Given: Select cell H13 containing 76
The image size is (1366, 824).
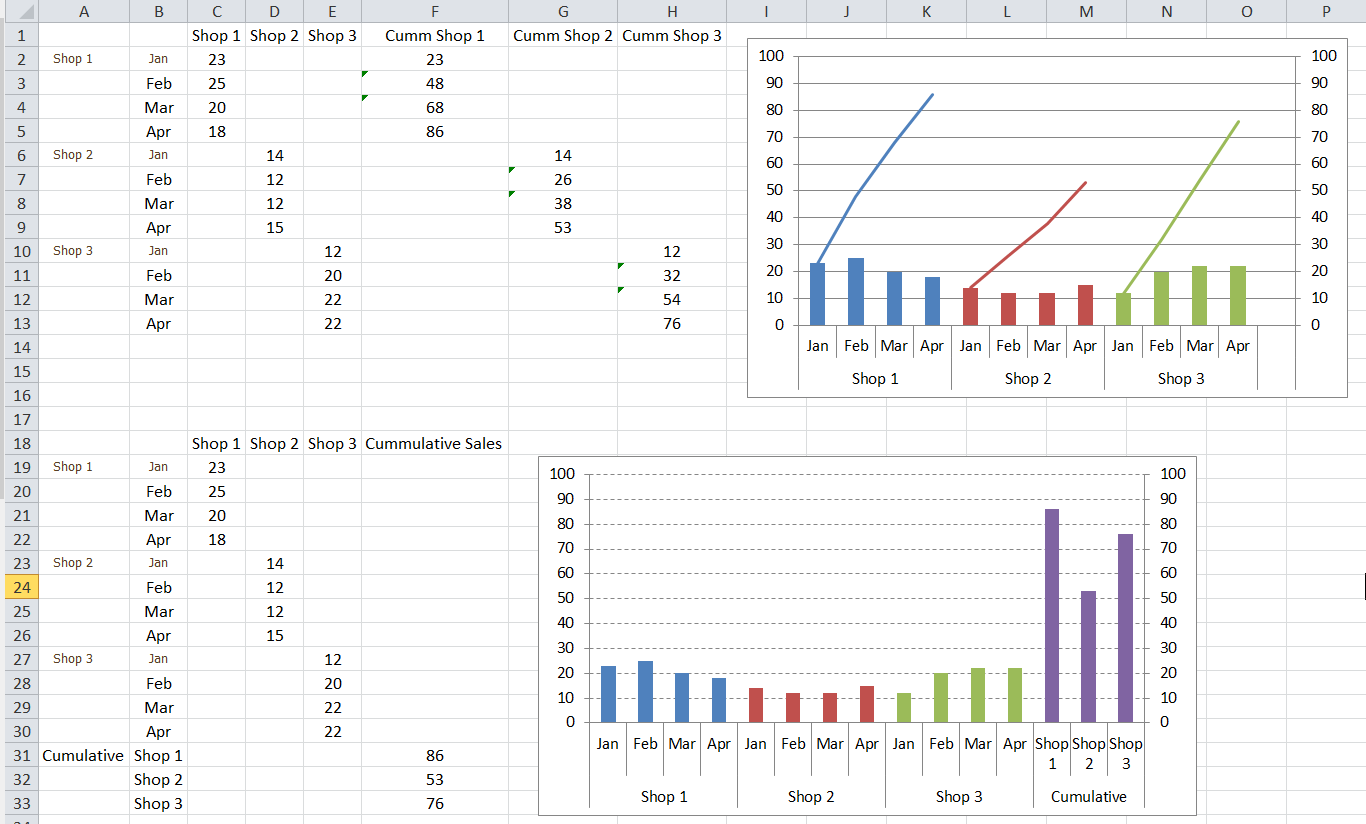Looking at the screenshot, I should [671, 324].
